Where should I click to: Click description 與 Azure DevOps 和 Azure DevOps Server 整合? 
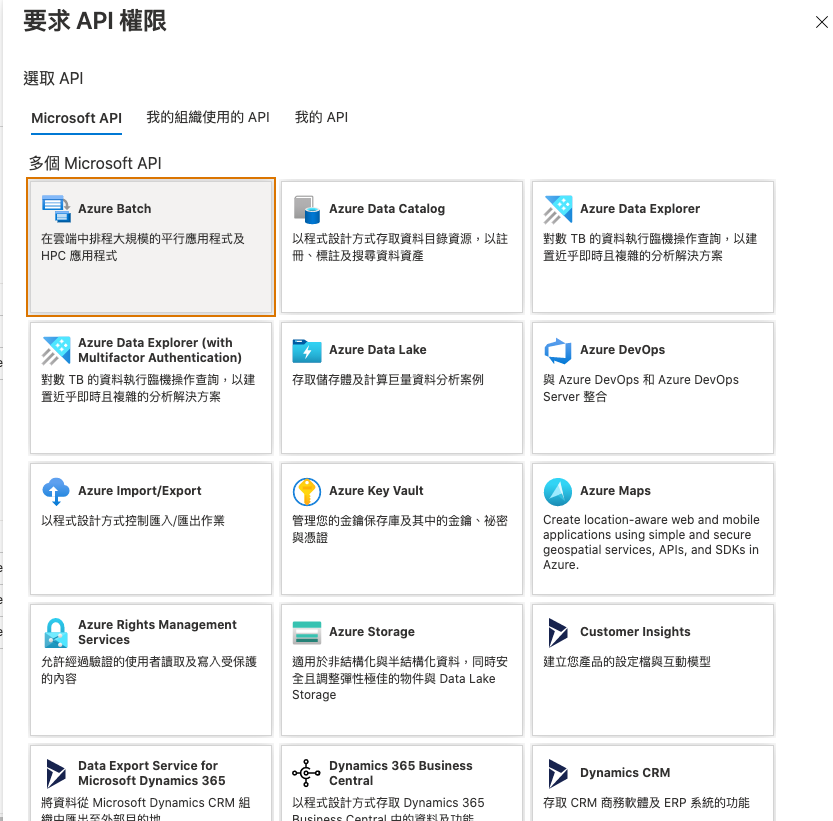641,388
